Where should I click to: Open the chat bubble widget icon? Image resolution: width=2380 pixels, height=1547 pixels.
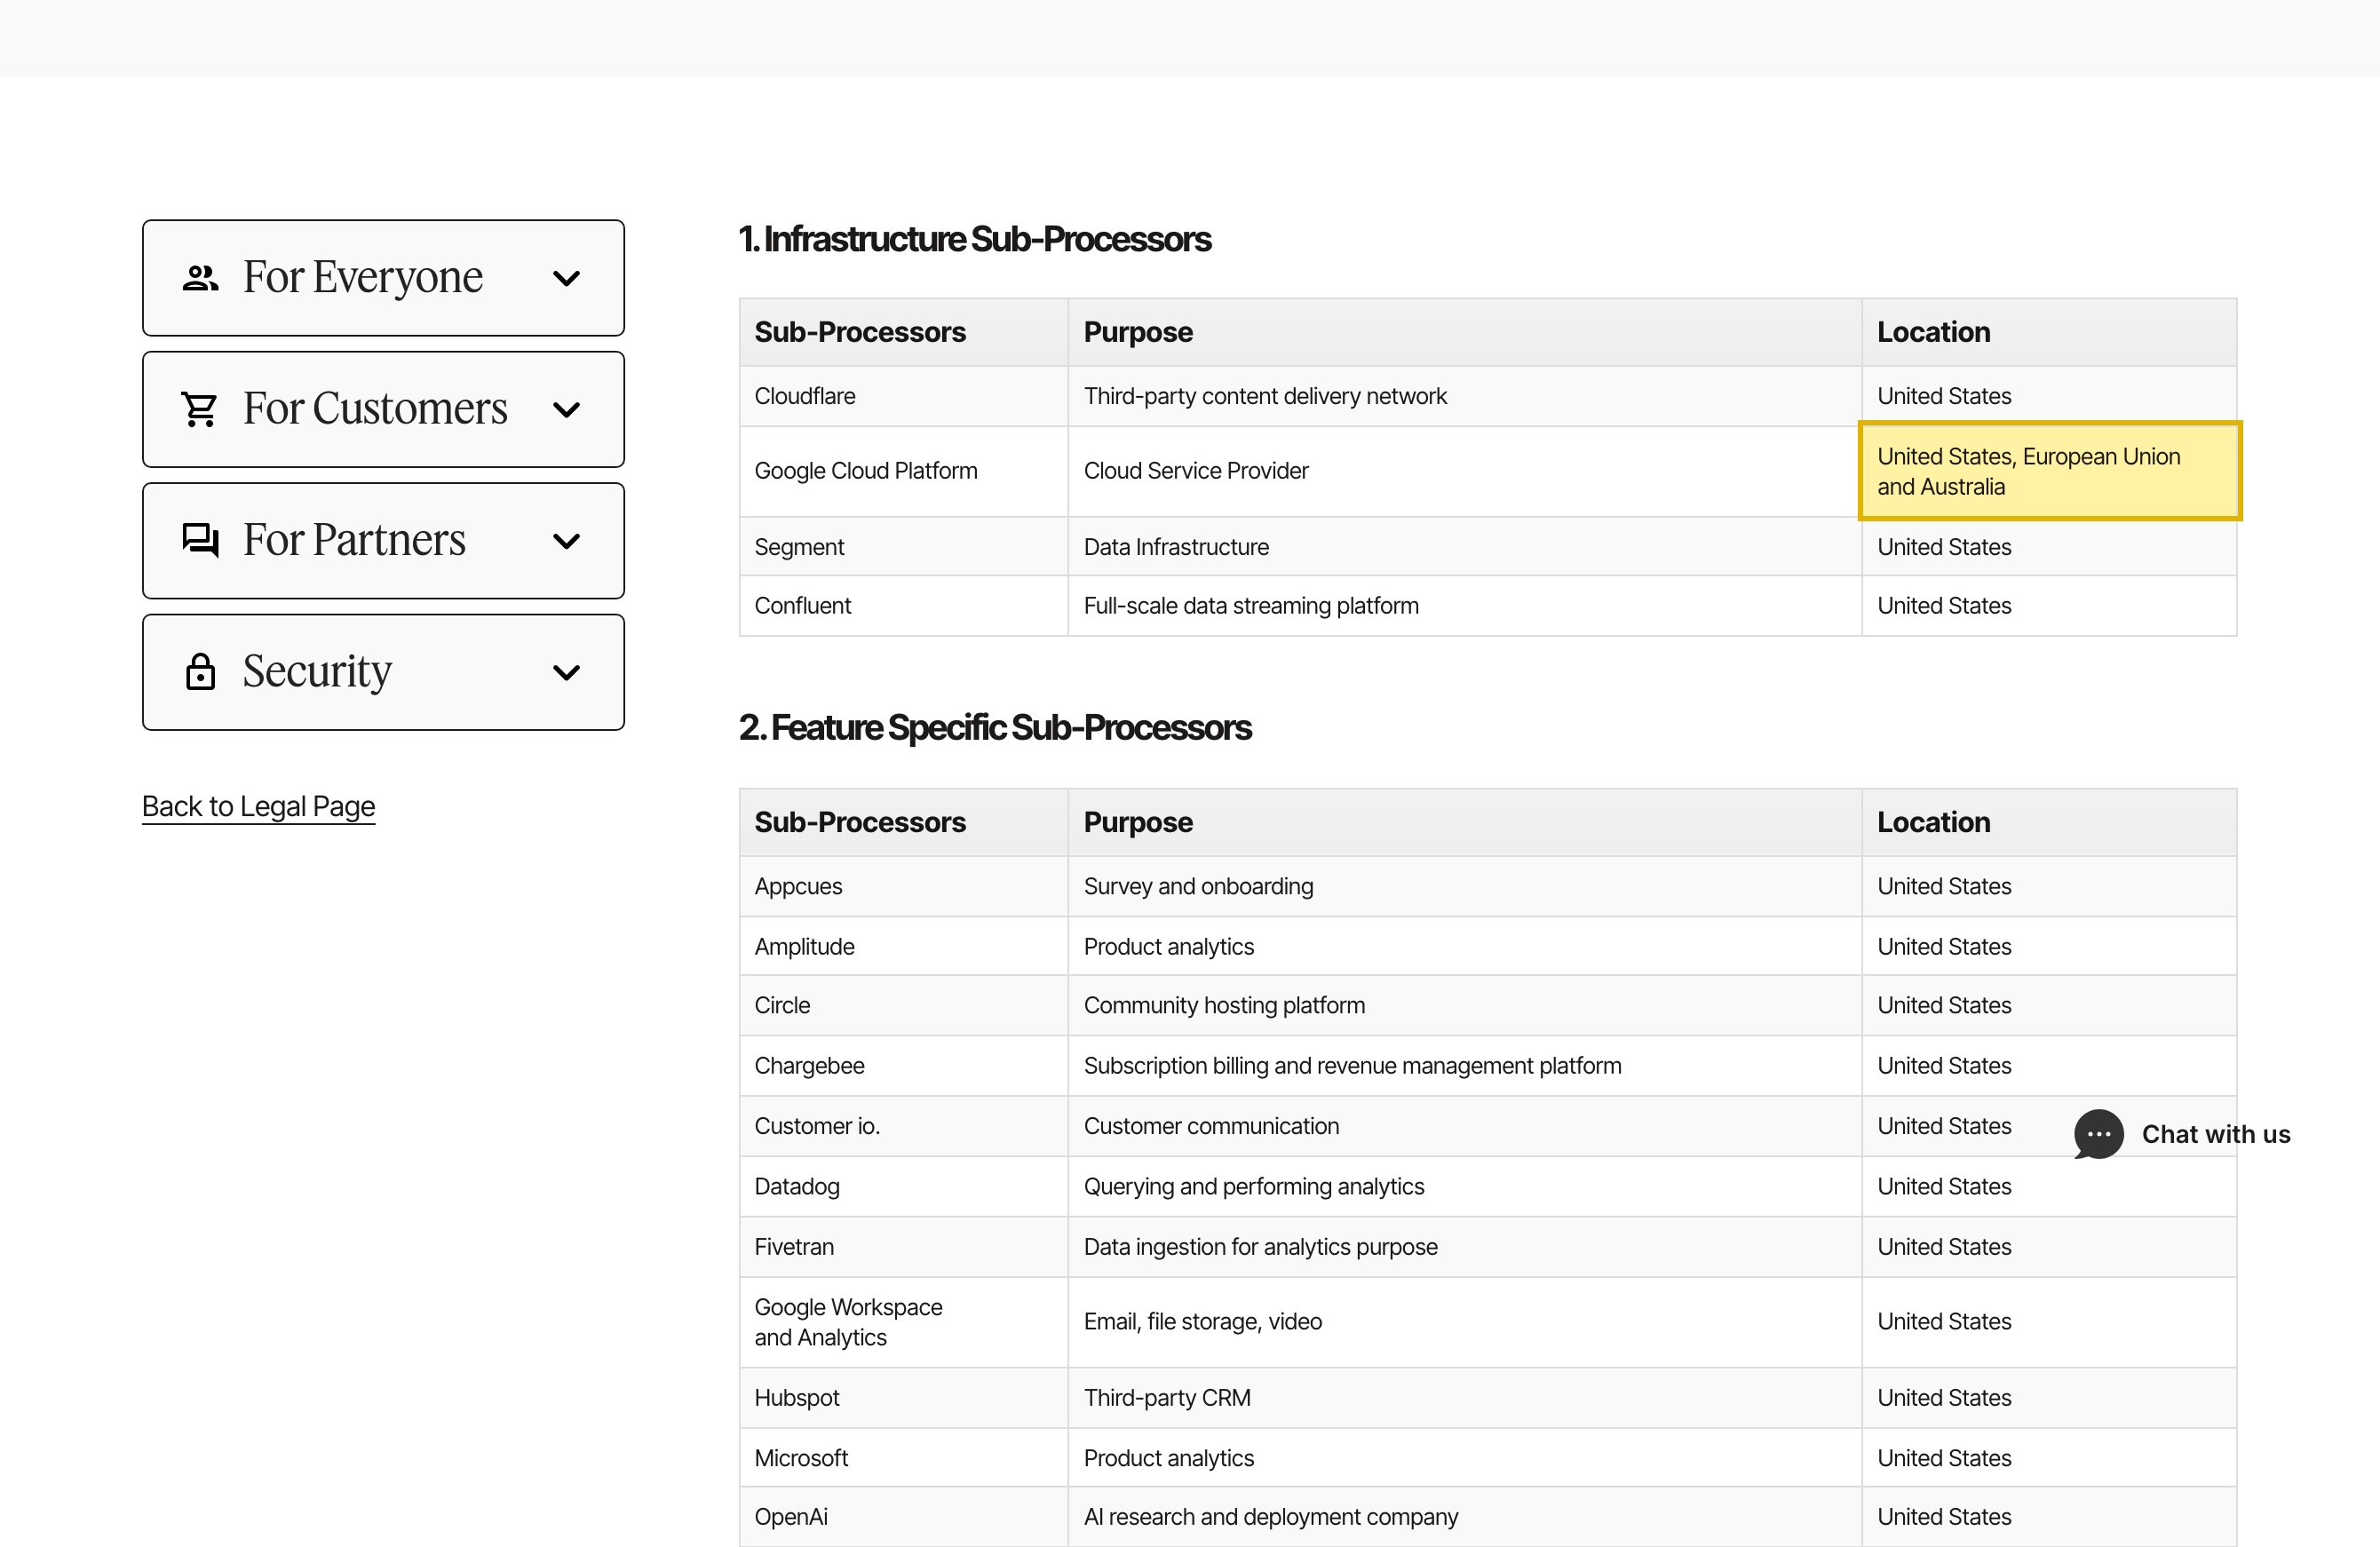[x=2098, y=1134]
